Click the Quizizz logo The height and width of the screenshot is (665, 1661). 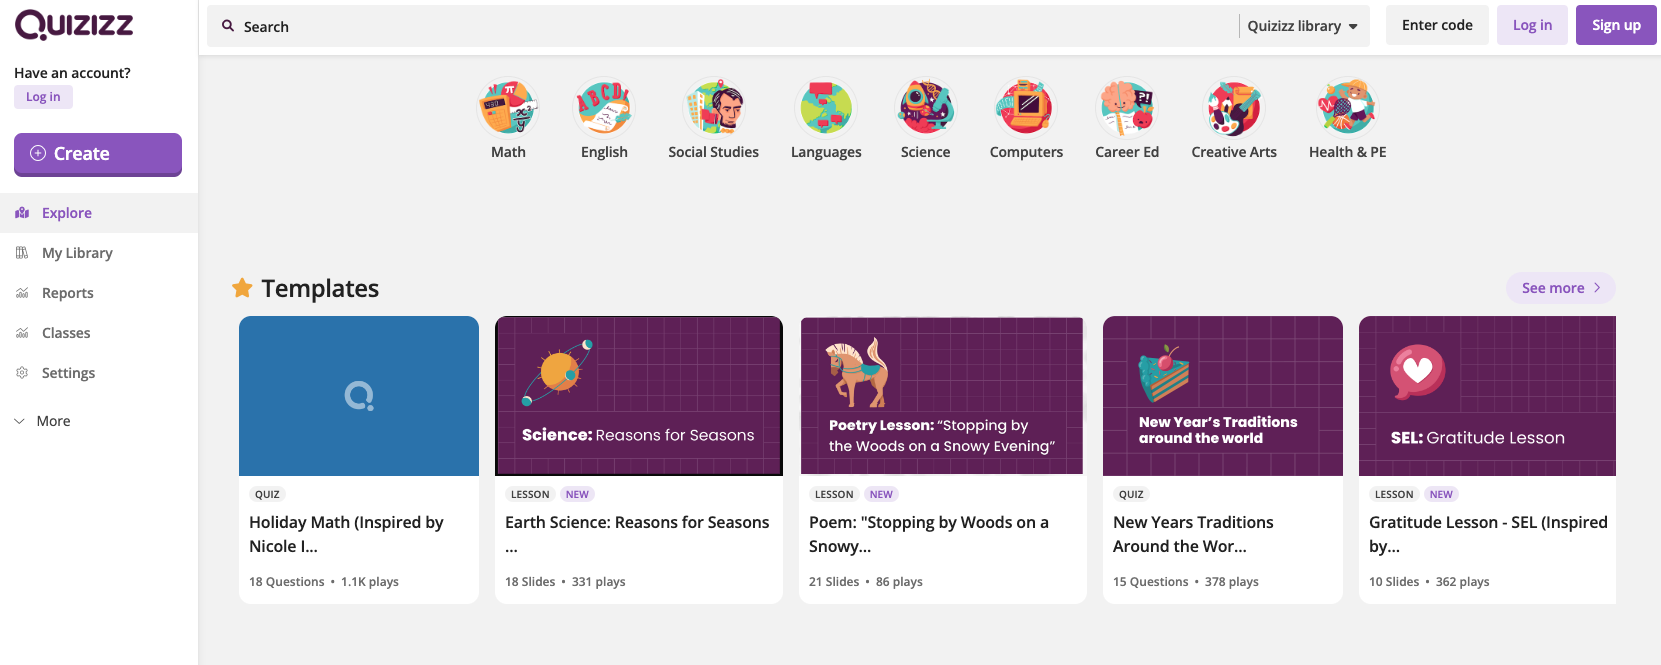click(x=74, y=24)
